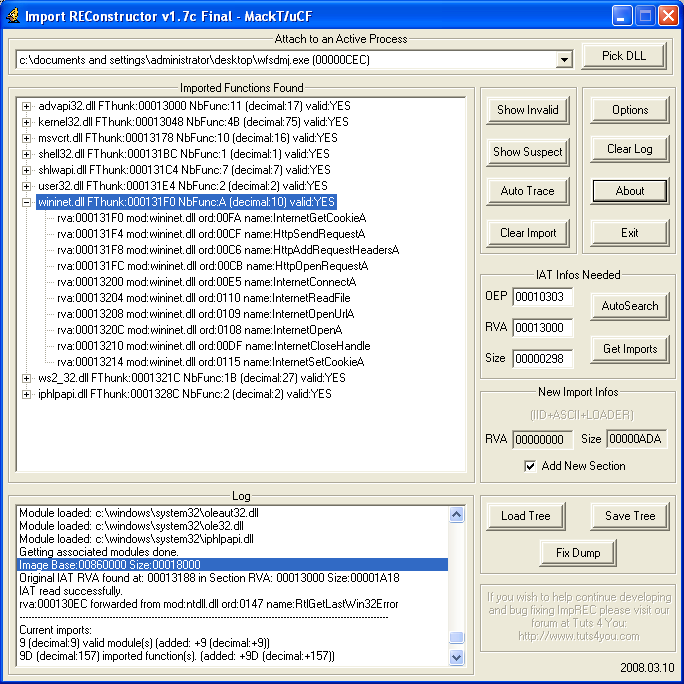Run AutoSearch for the IAT
This screenshot has height=684, width=684.
click(x=630, y=306)
